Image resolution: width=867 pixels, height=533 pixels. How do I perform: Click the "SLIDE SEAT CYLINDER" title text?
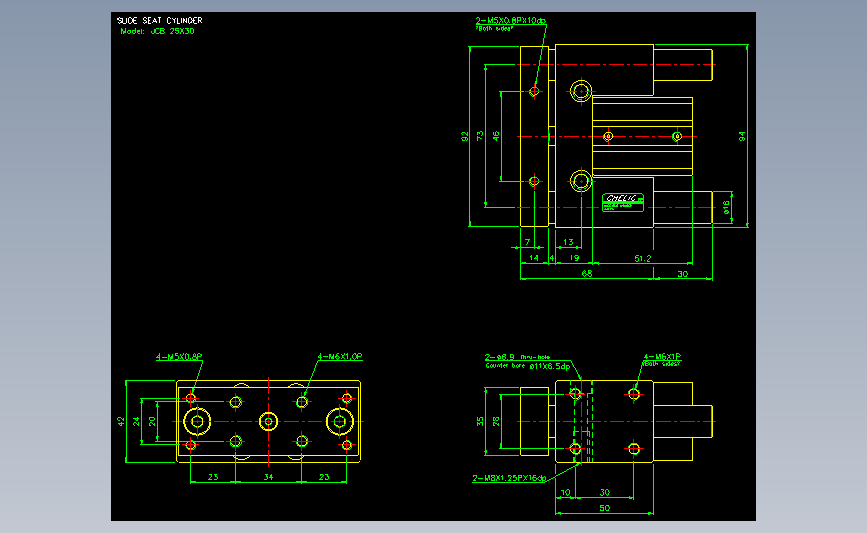coord(159,20)
